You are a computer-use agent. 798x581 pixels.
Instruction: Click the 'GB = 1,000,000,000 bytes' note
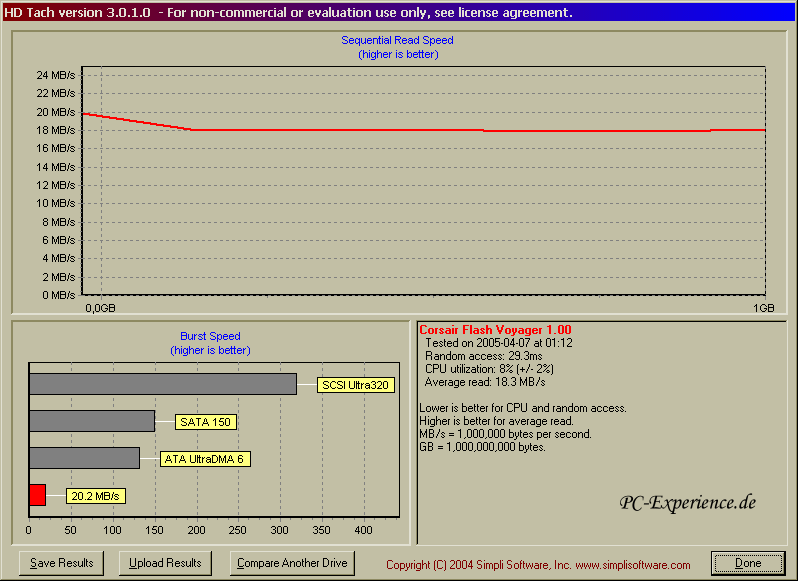tap(482, 447)
